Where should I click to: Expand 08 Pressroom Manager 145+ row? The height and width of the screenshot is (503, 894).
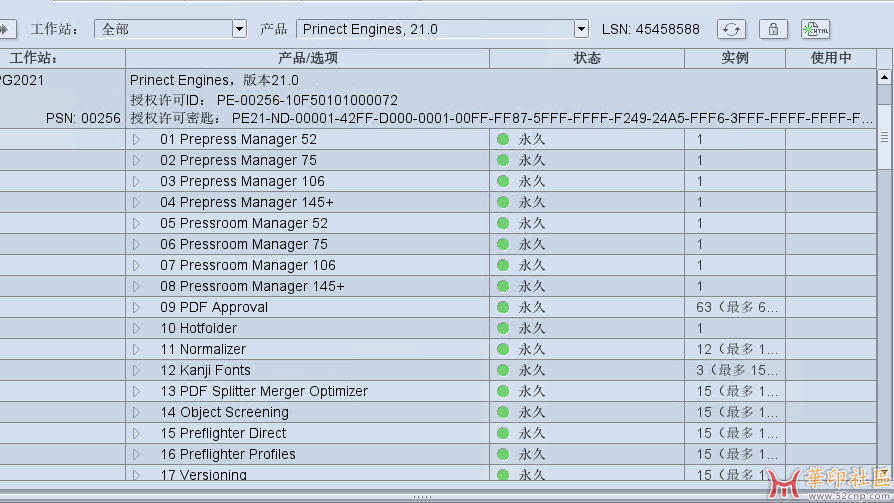[136, 286]
